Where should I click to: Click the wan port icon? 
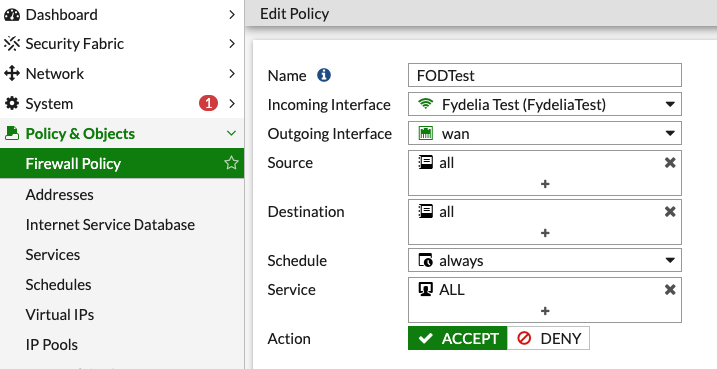tap(426, 134)
